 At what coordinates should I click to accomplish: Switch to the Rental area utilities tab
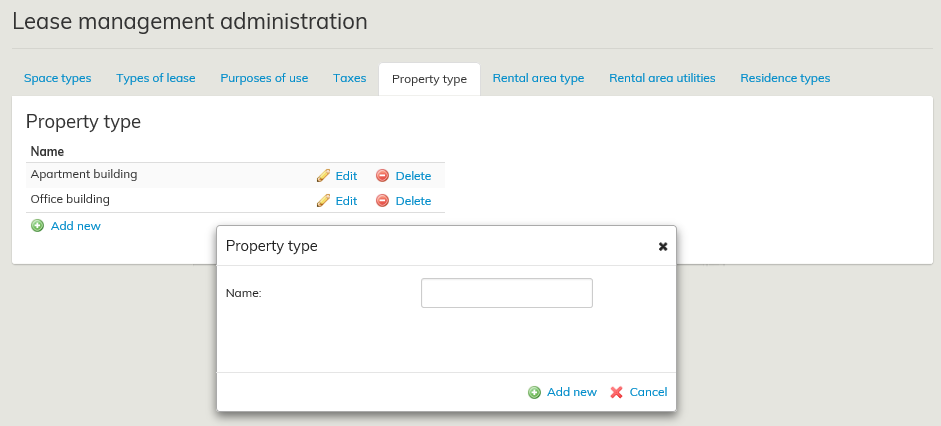pos(662,78)
